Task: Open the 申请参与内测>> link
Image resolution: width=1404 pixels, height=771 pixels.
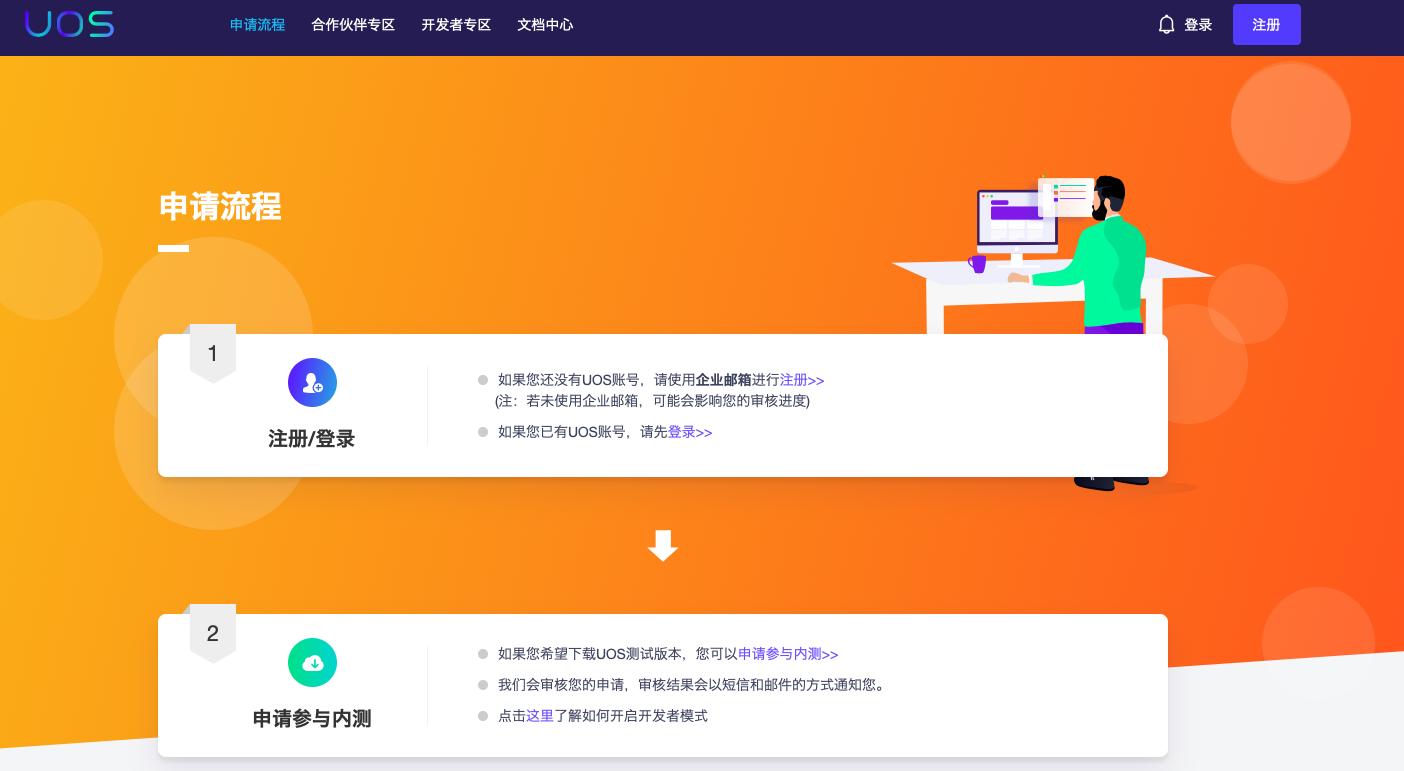Action: point(788,654)
